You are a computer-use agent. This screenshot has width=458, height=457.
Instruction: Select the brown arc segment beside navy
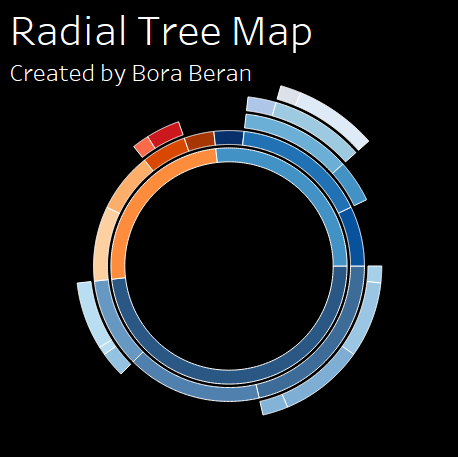(x=200, y=141)
